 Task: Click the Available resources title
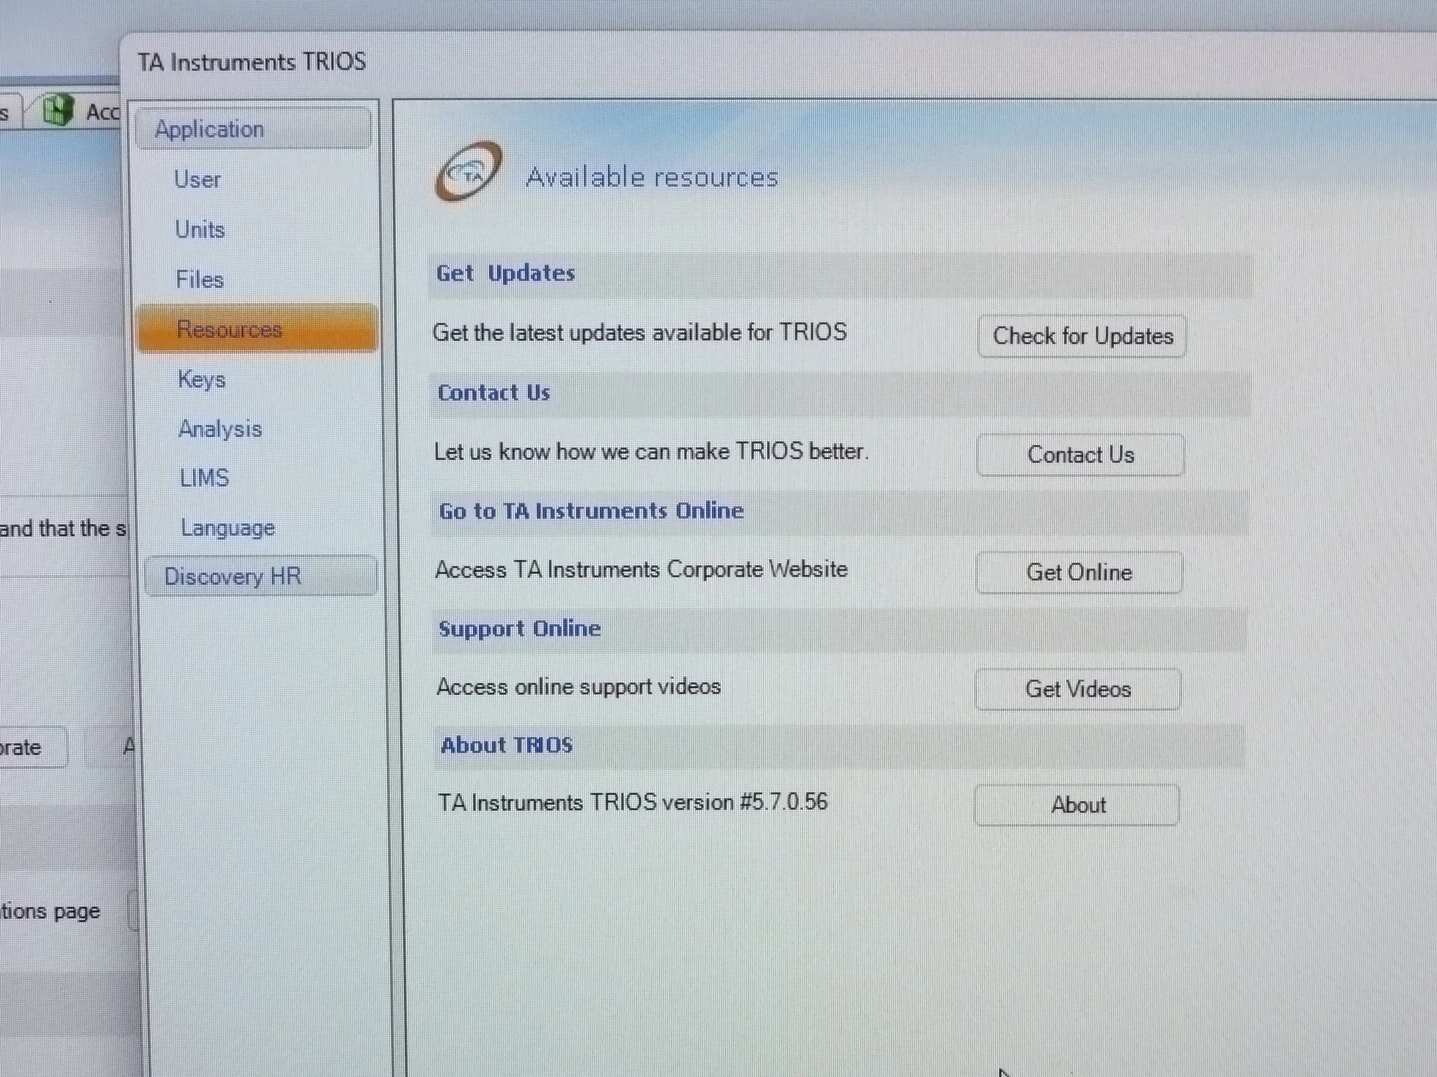pos(652,177)
